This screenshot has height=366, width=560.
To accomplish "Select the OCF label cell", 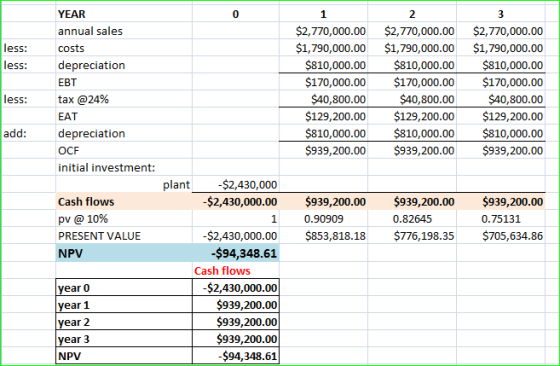I will click(x=124, y=151).
